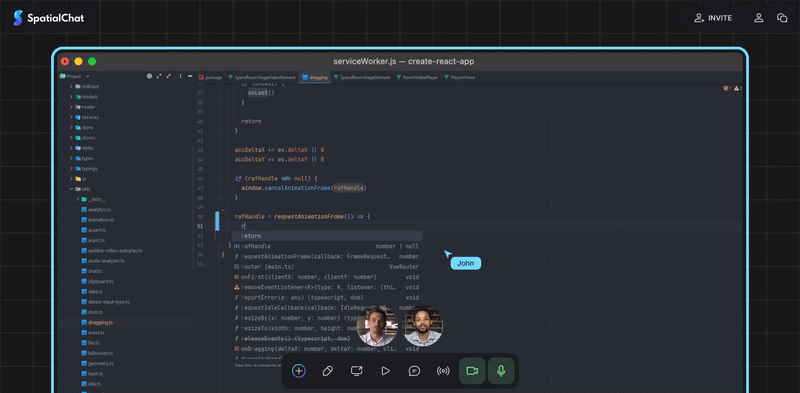Choose removeEventListener completion suggestion

[x=327, y=287]
